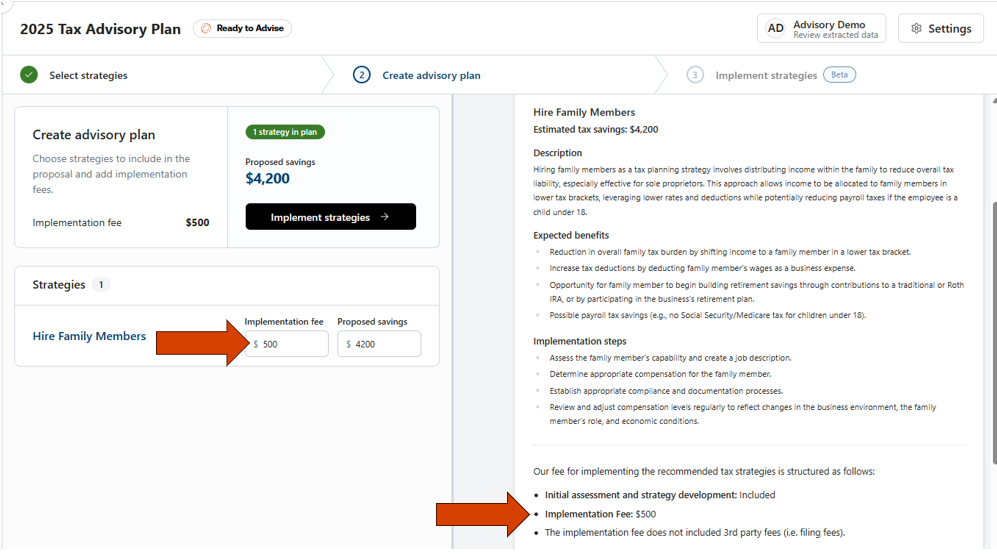997x556 pixels.
Task: Open the Settings button
Action: (x=940, y=29)
